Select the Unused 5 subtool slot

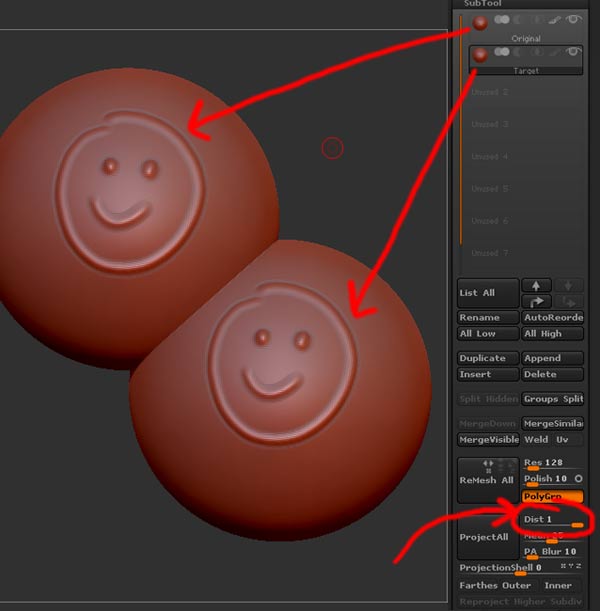pos(526,189)
